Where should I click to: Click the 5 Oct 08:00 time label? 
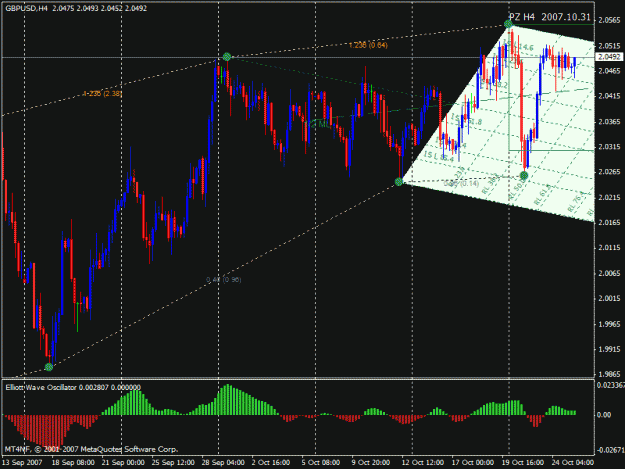(320, 463)
